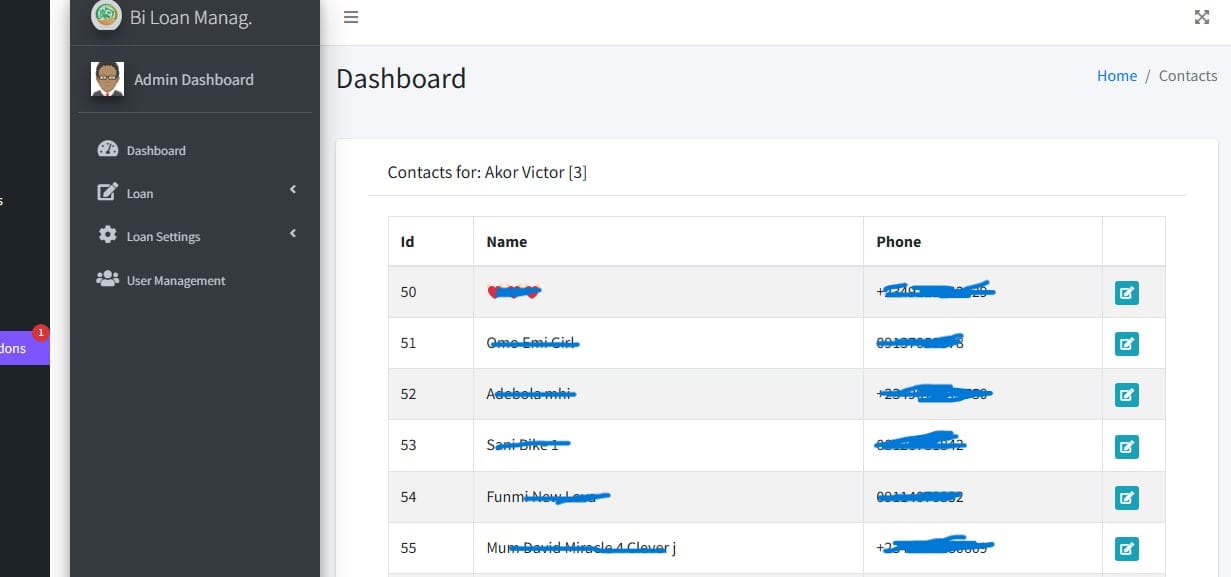This screenshot has width=1231, height=577.
Task: Click the hamburger sidebar toggle icon
Action: point(351,17)
